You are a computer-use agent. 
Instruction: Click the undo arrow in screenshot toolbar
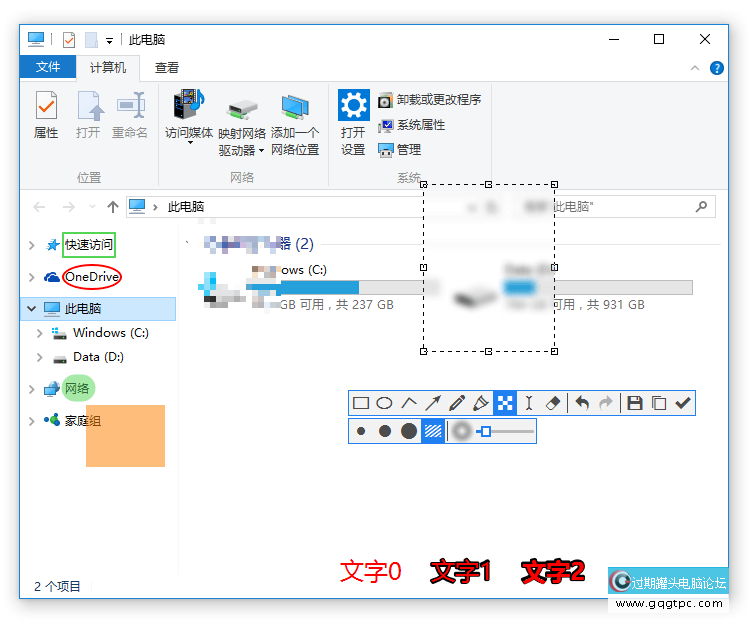coord(582,403)
